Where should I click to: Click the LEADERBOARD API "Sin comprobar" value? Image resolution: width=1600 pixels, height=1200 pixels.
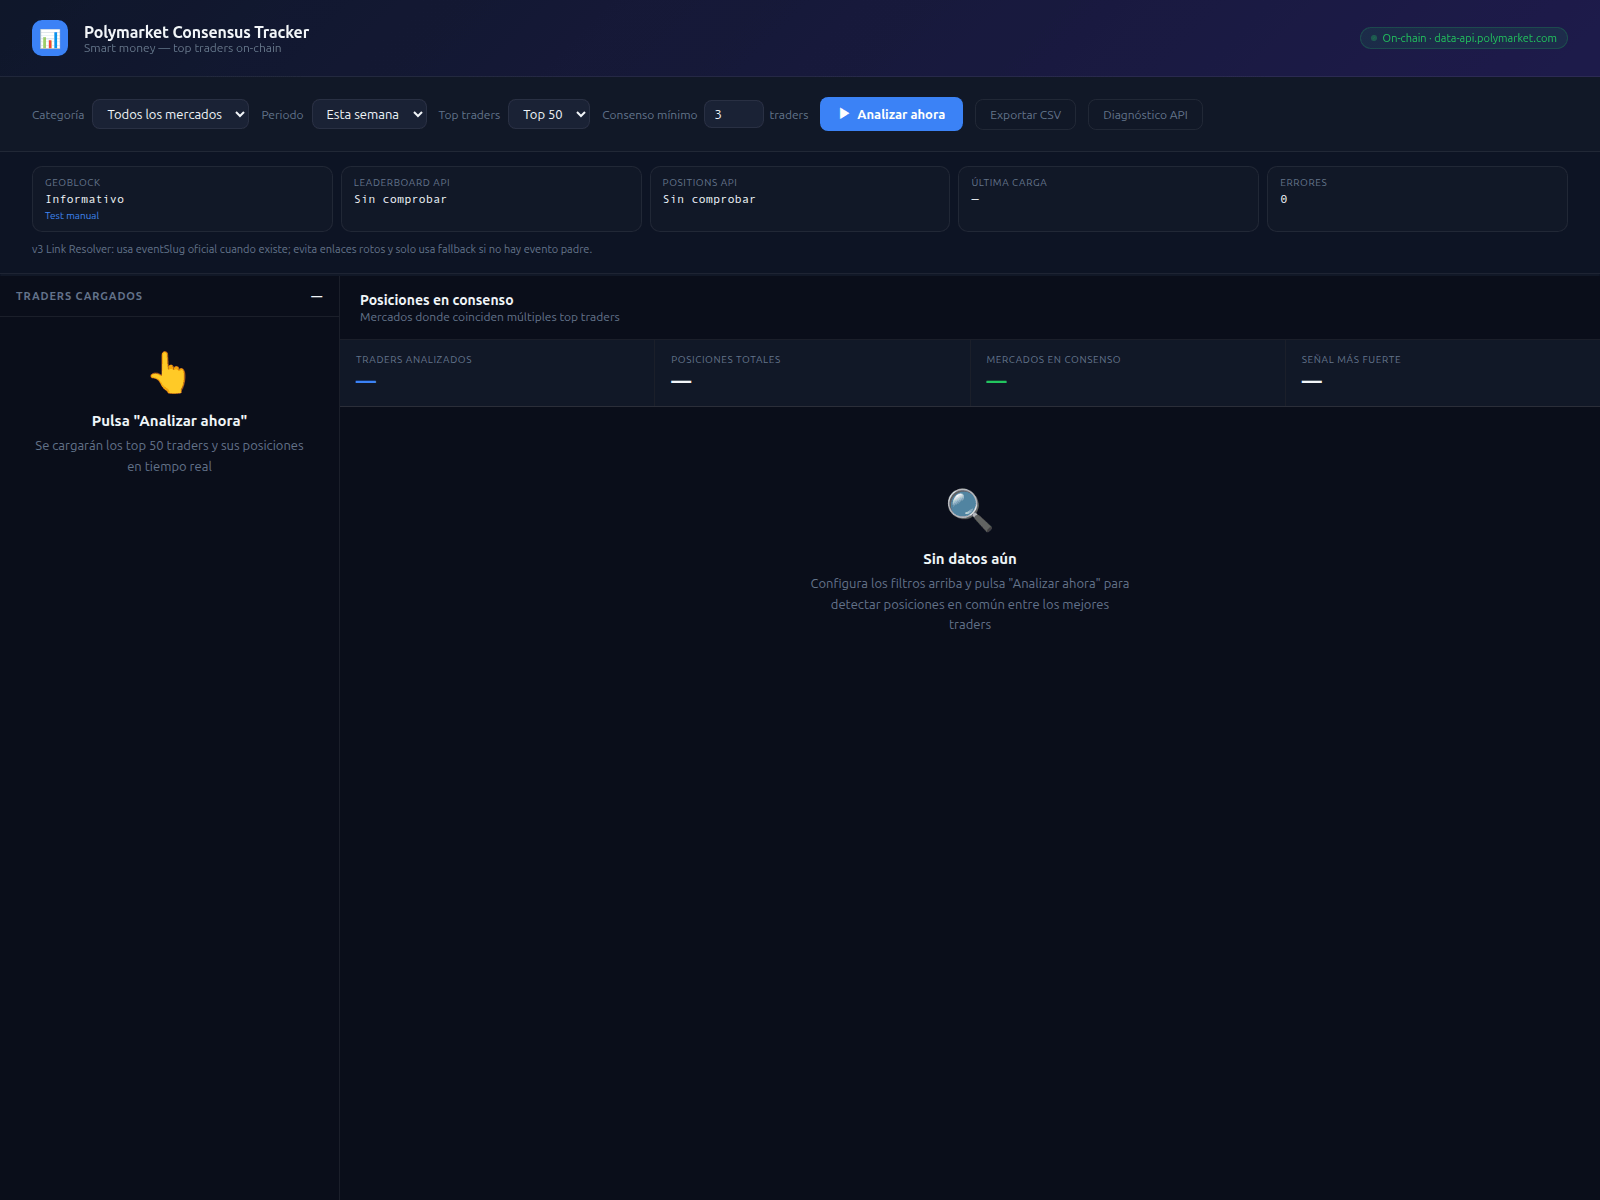tap(400, 200)
